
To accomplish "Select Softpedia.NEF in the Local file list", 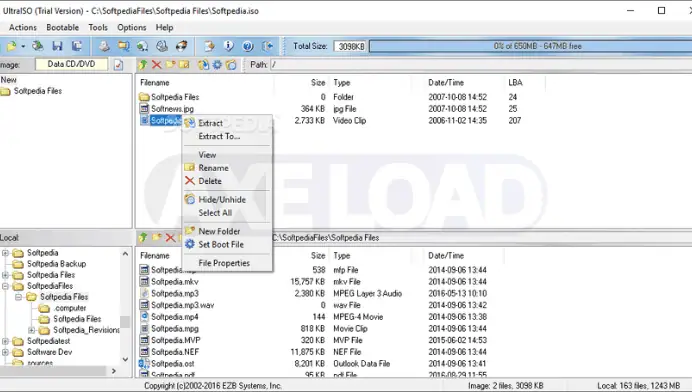I will (x=175, y=352).
